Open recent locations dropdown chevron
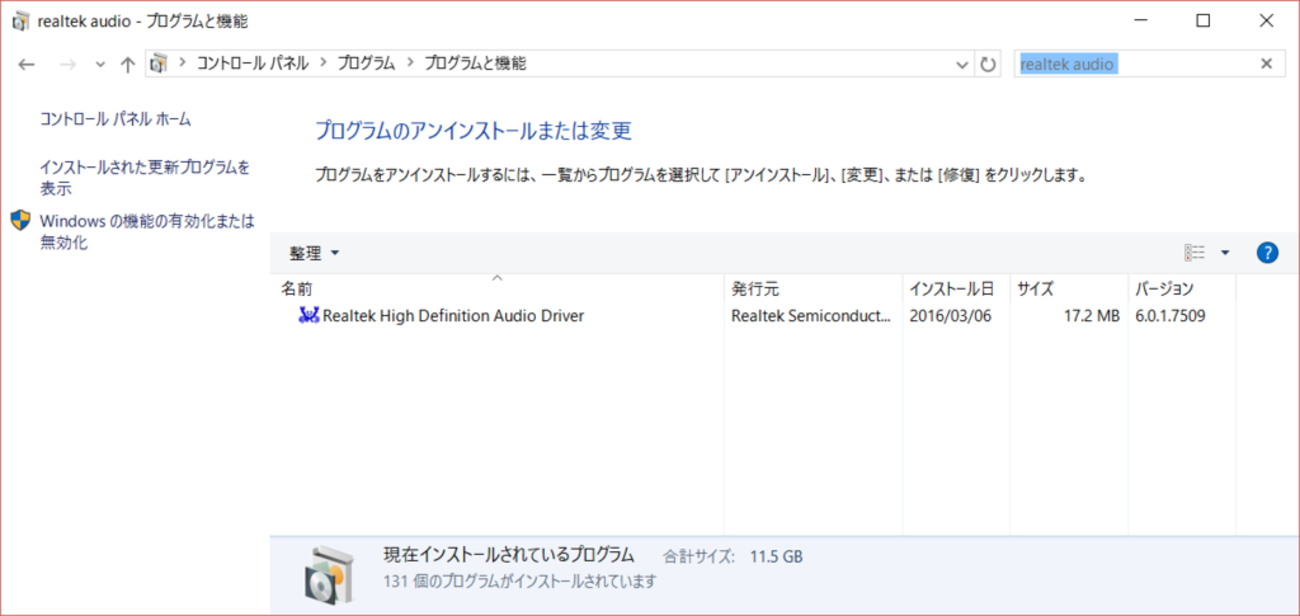 coord(100,64)
